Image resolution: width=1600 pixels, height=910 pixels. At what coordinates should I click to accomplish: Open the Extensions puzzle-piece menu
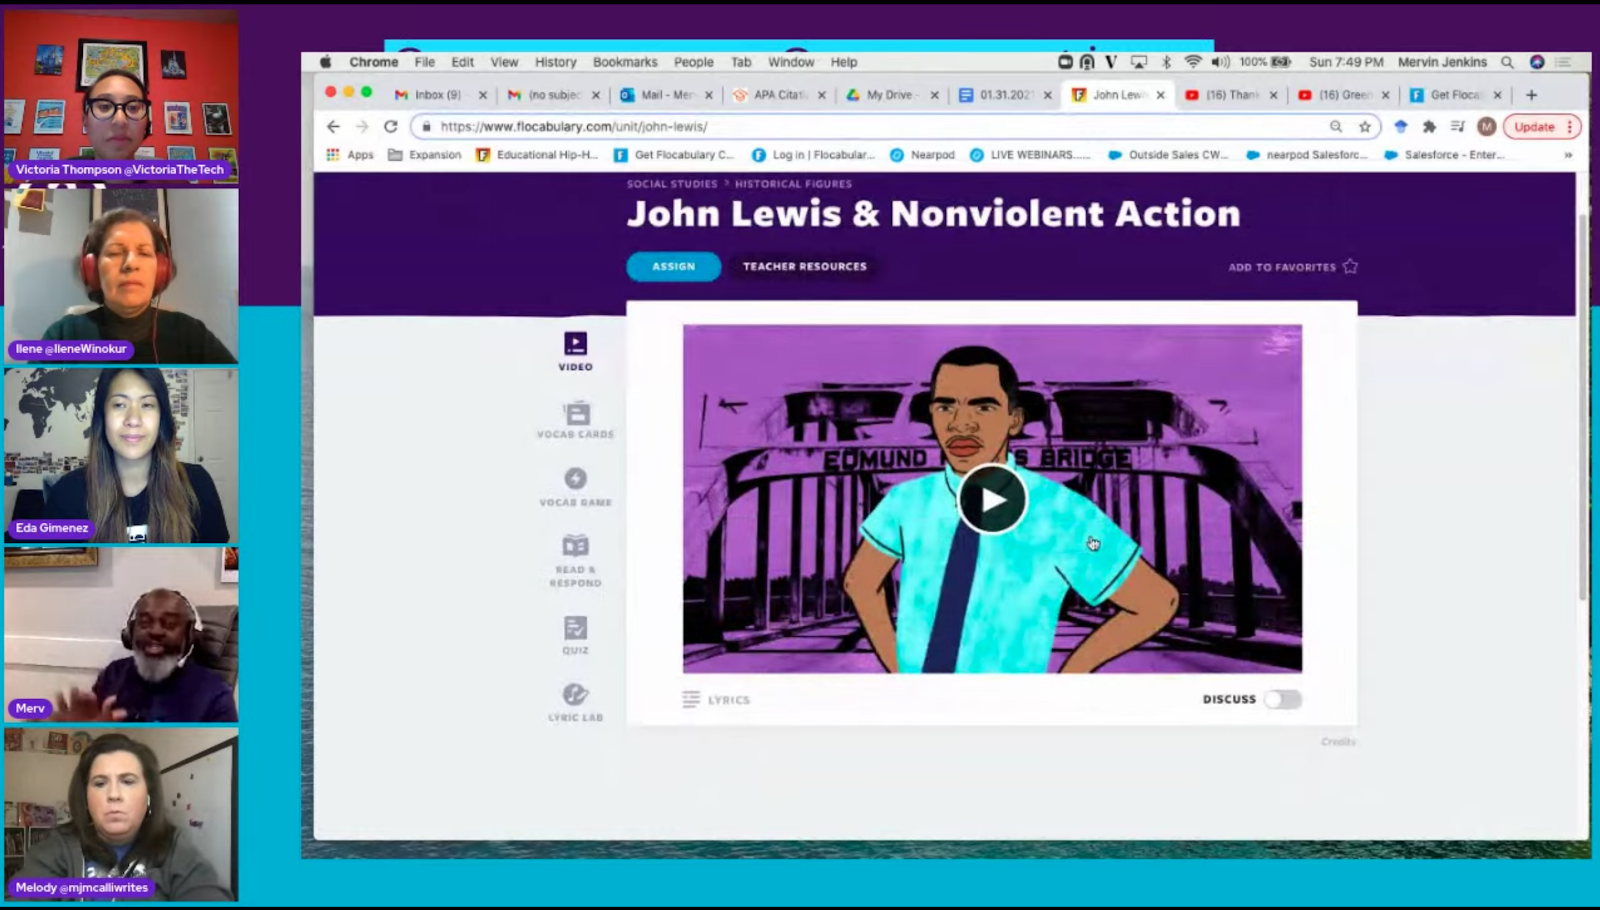(x=1429, y=127)
